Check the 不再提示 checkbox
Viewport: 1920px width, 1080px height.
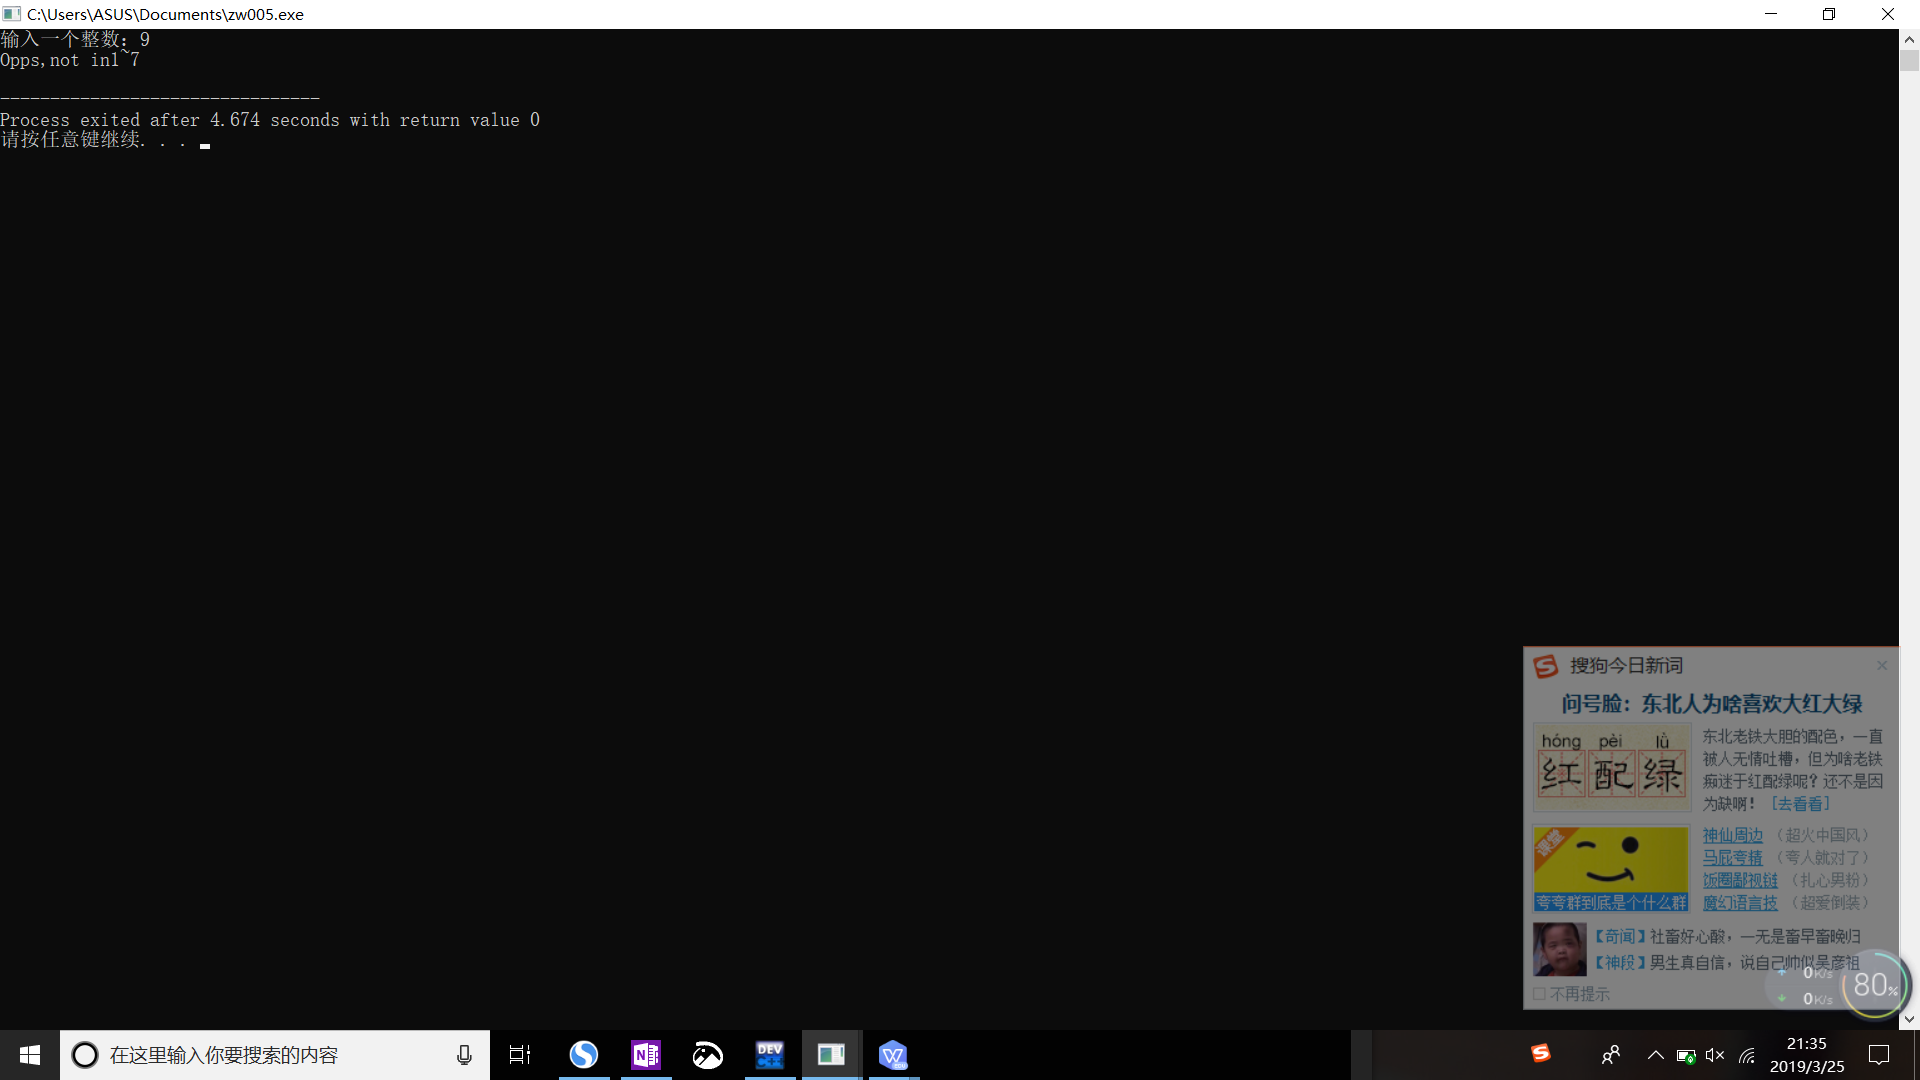1540,994
